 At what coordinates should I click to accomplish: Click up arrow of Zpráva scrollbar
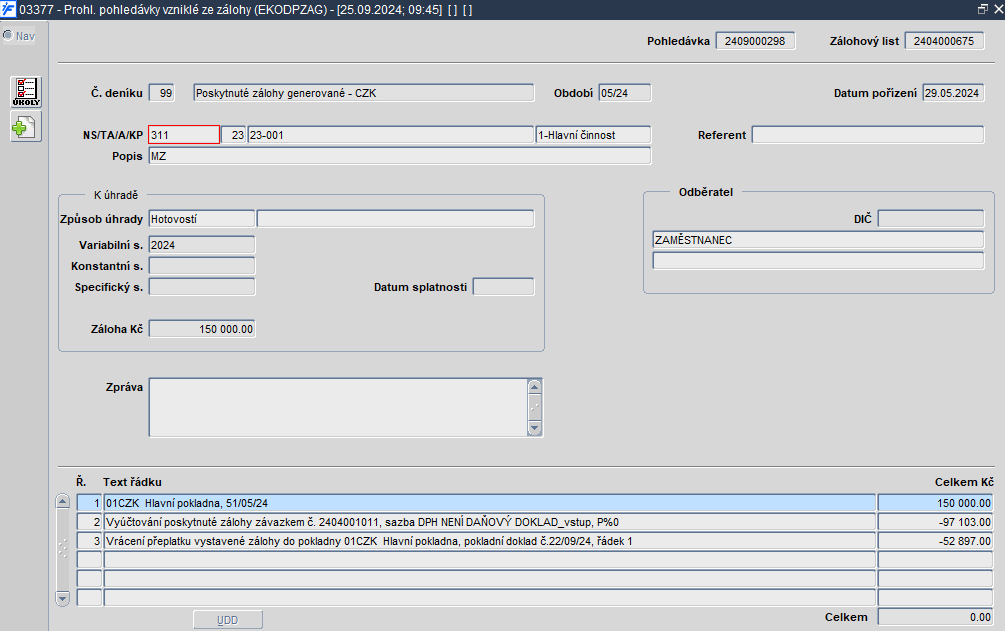pyautogui.click(x=535, y=387)
